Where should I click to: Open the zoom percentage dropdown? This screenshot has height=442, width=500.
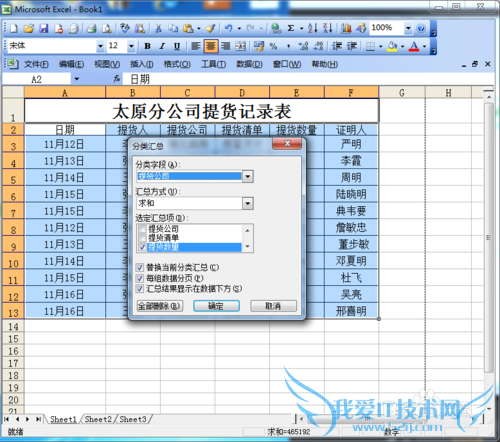point(408,28)
